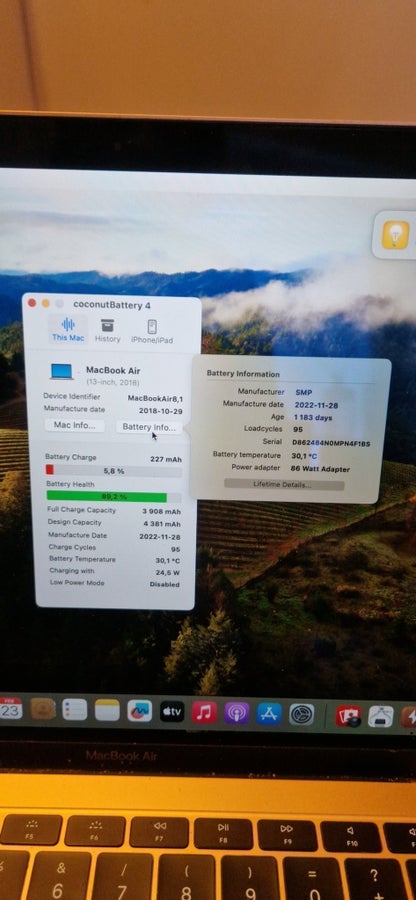Open the Notes app in Dock
The height and width of the screenshot is (900, 416).
pyautogui.click(x=107, y=711)
